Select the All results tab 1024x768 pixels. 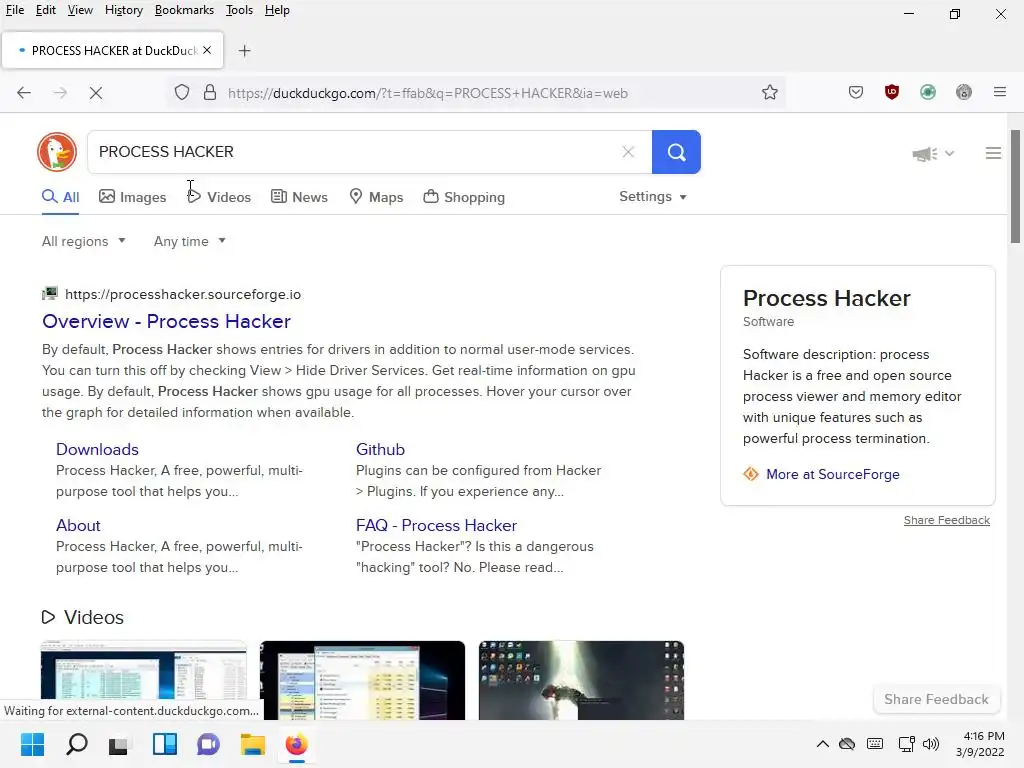pyautogui.click(x=61, y=197)
